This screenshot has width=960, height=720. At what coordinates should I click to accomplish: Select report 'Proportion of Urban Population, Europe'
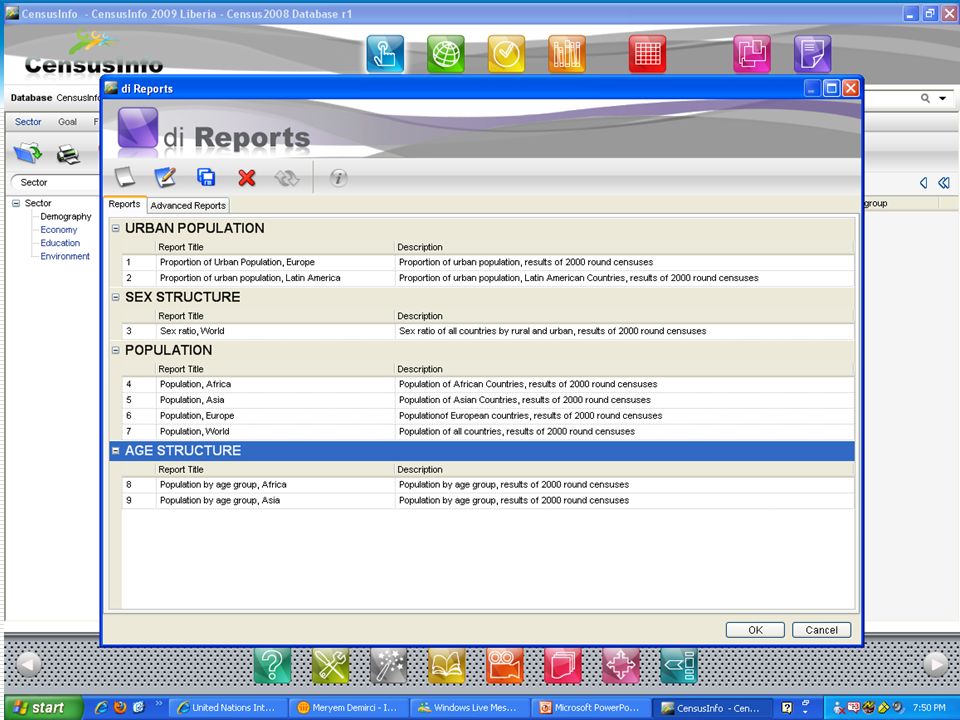tap(488, 262)
